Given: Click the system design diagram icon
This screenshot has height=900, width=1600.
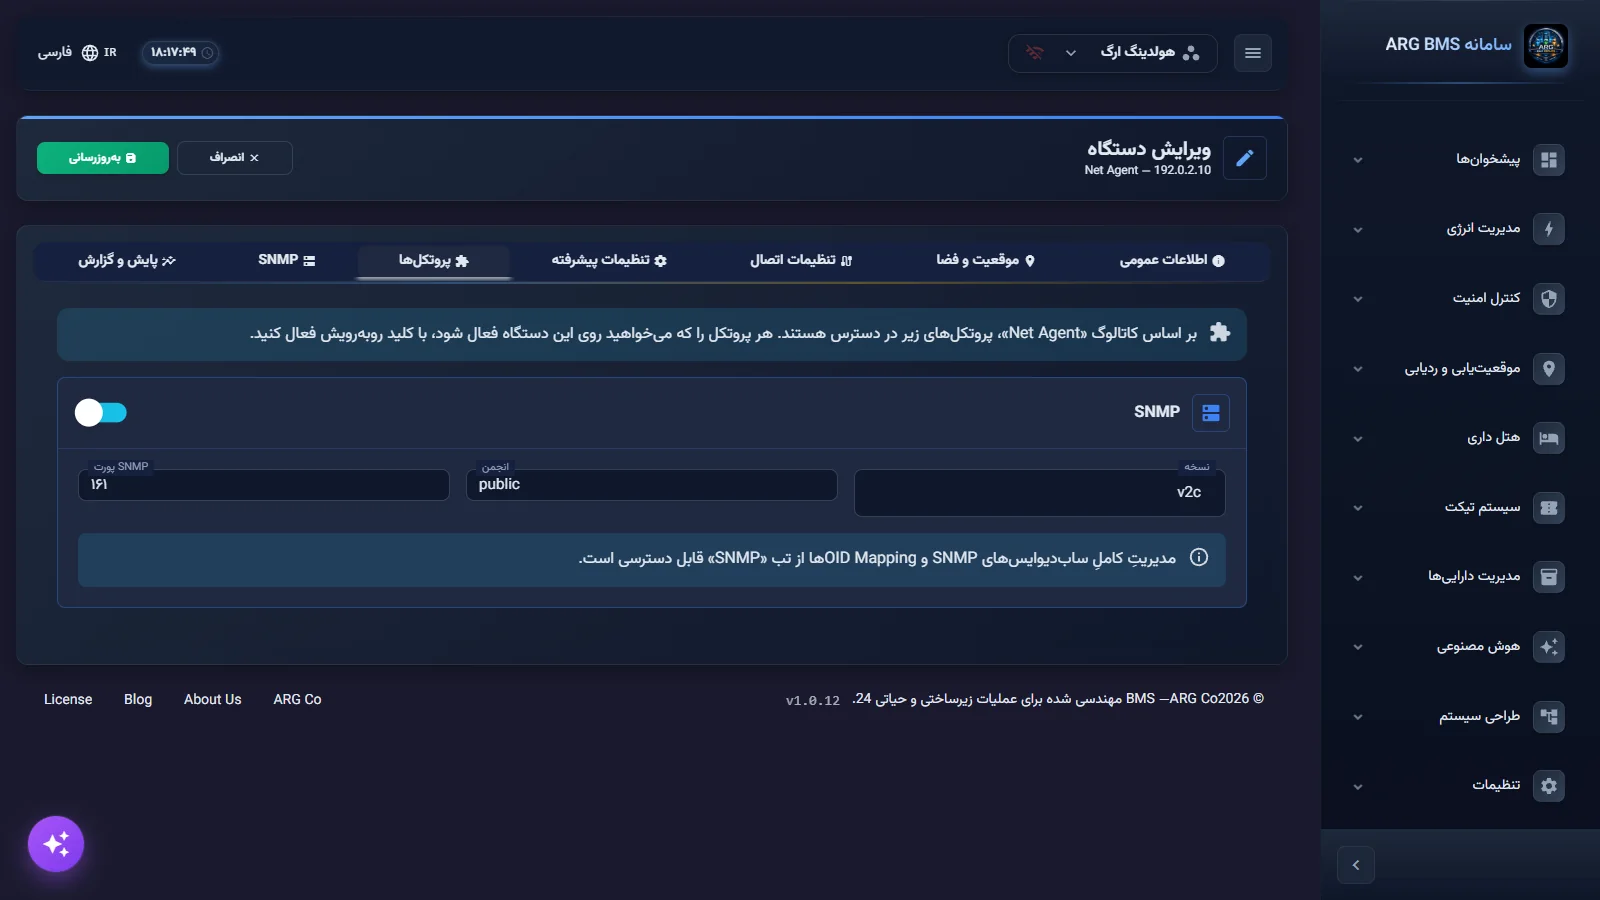Looking at the screenshot, I should pyautogui.click(x=1549, y=717).
